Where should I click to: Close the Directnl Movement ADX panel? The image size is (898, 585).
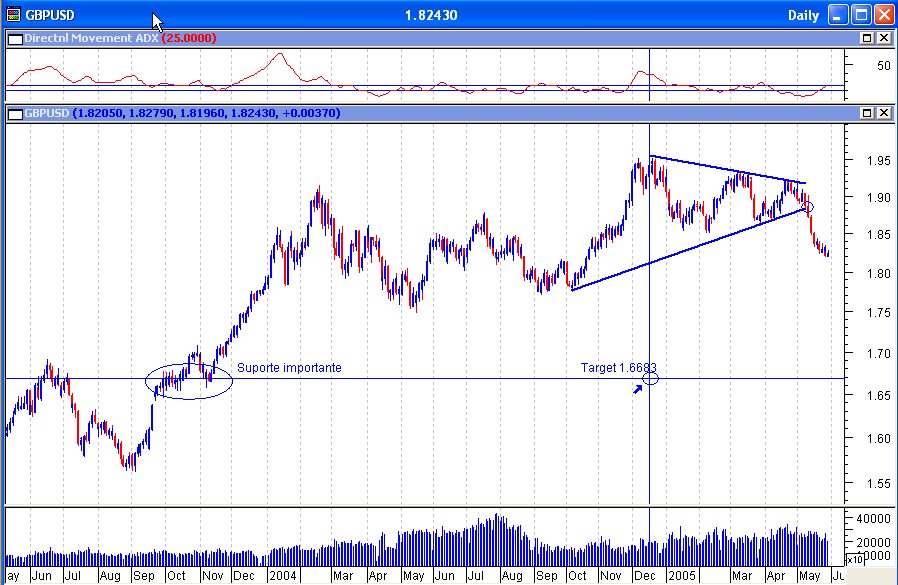click(x=883, y=39)
